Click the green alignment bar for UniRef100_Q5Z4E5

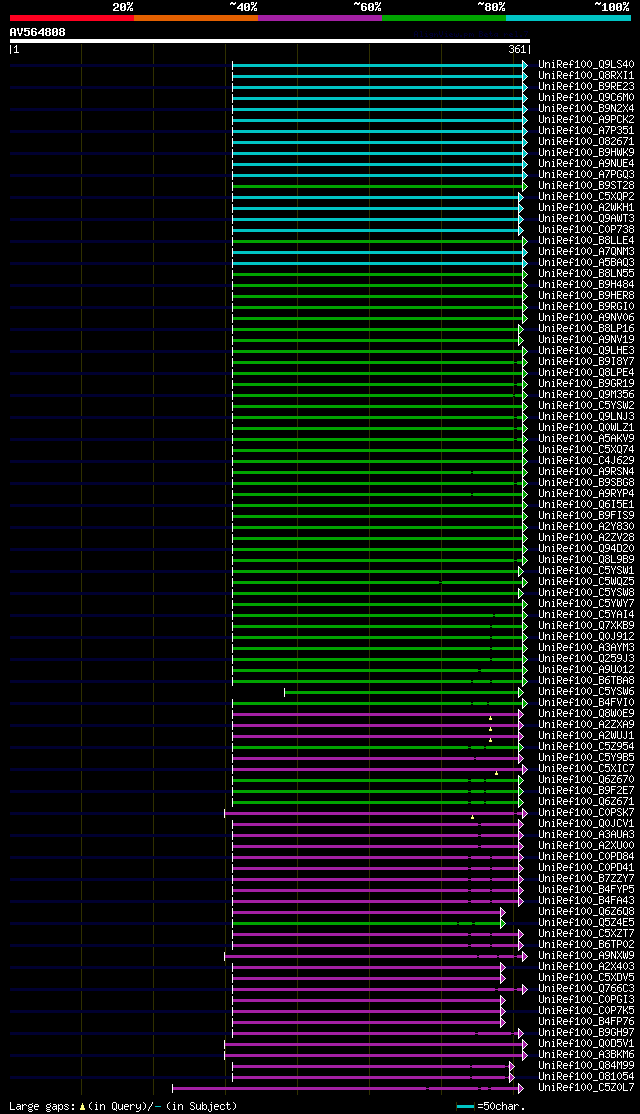tap(368, 924)
